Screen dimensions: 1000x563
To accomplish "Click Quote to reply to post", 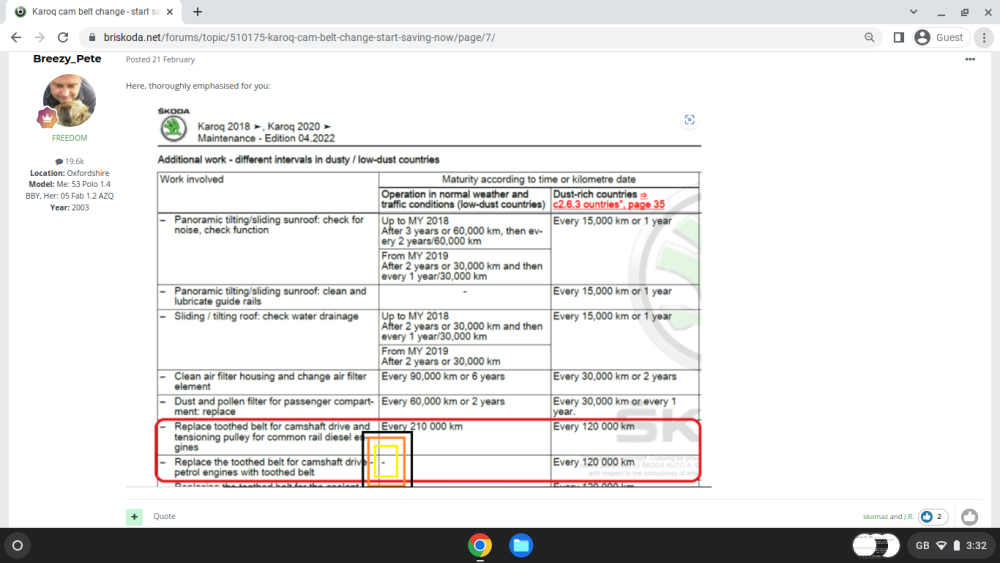I will (x=164, y=516).
